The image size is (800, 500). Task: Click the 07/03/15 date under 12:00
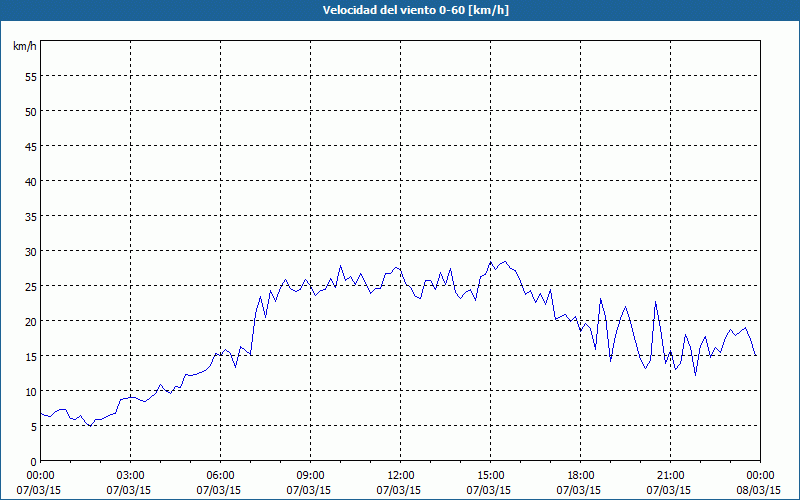pyautogui.click(x=398, y=490)
